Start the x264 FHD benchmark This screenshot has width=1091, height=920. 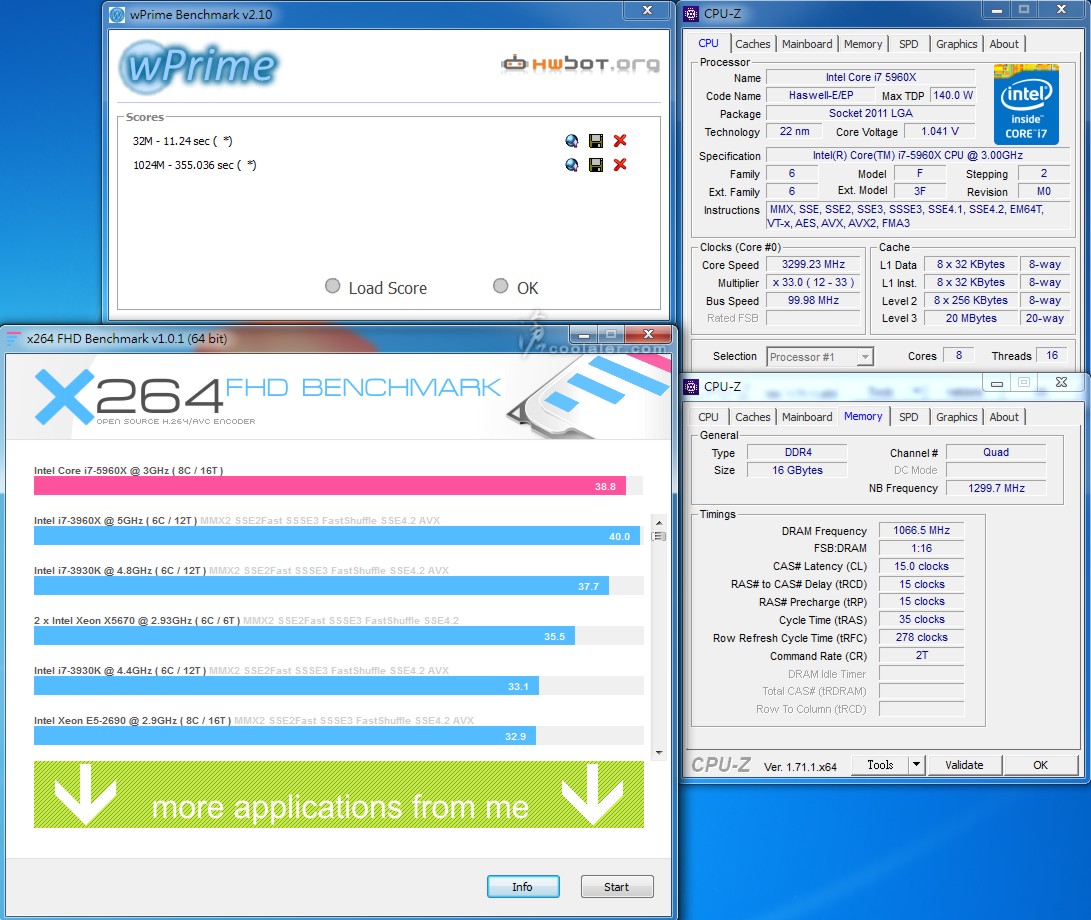[616, 887]
